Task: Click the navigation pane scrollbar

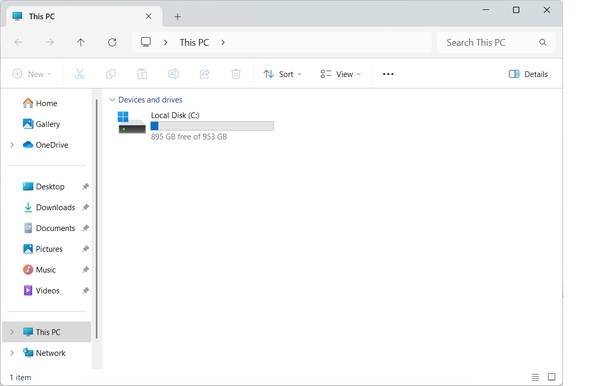Action: (x=97, y=218)
